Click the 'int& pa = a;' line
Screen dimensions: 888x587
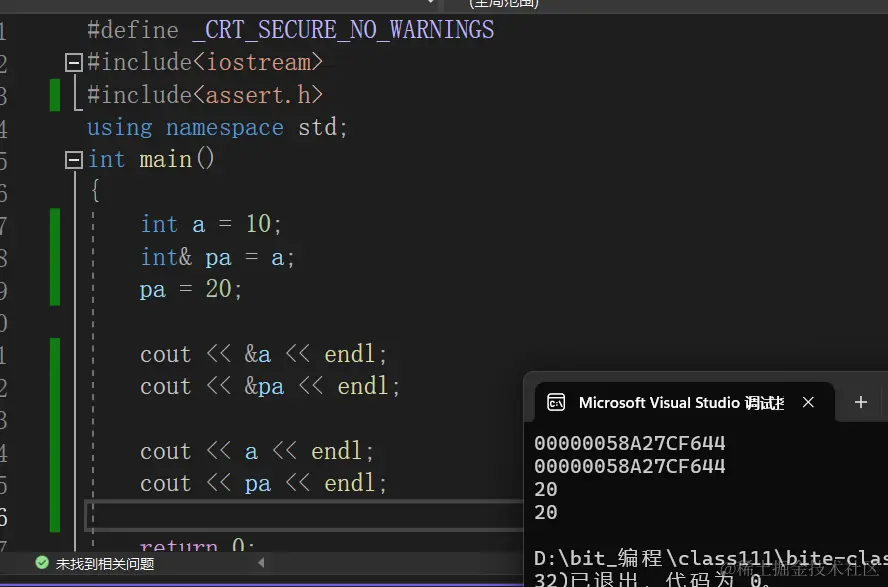click(217, 258)
